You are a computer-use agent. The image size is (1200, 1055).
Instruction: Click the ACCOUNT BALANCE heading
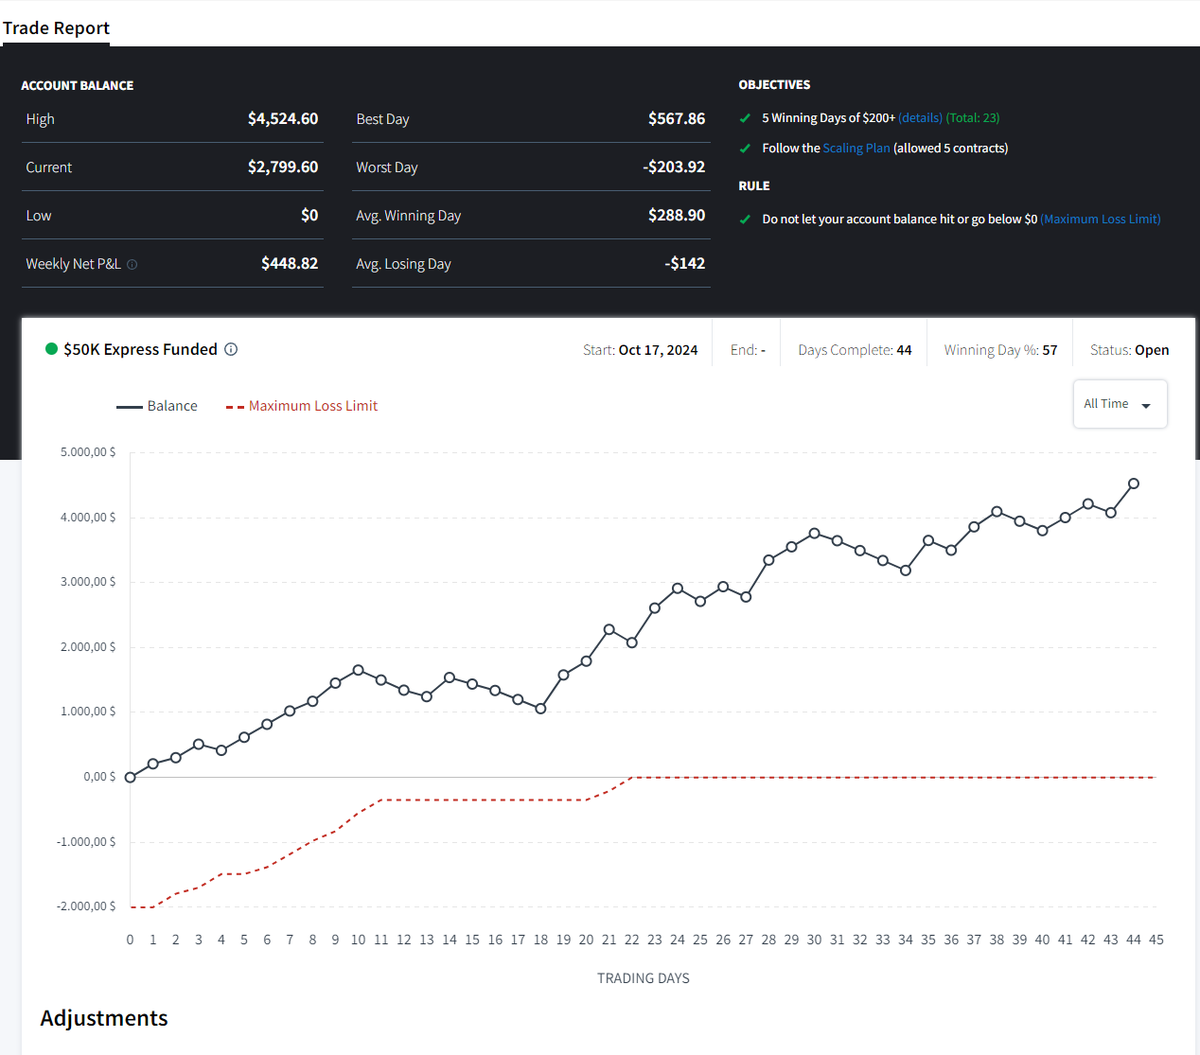pos(77,86)
